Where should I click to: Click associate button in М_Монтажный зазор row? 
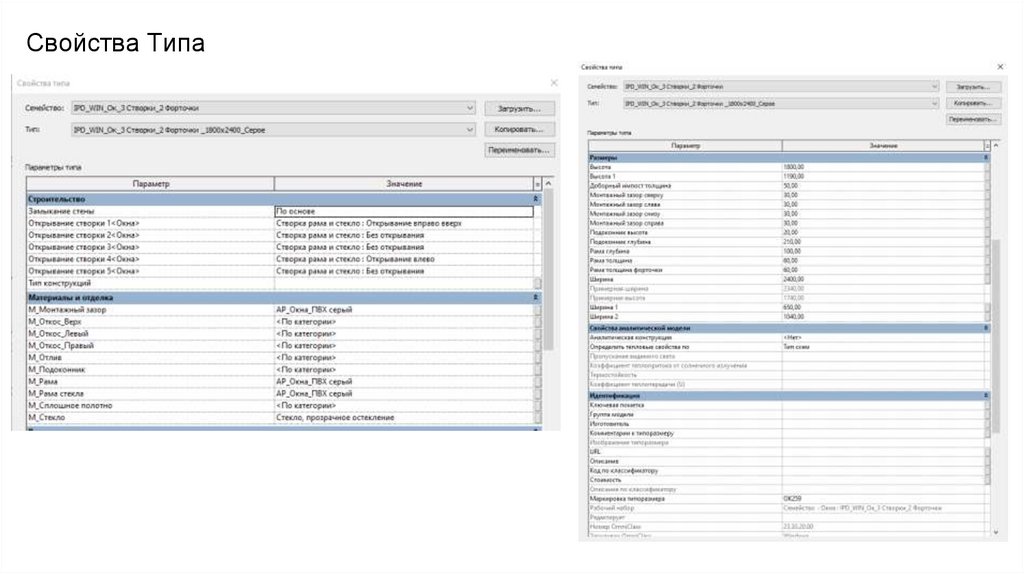point(537,310)
